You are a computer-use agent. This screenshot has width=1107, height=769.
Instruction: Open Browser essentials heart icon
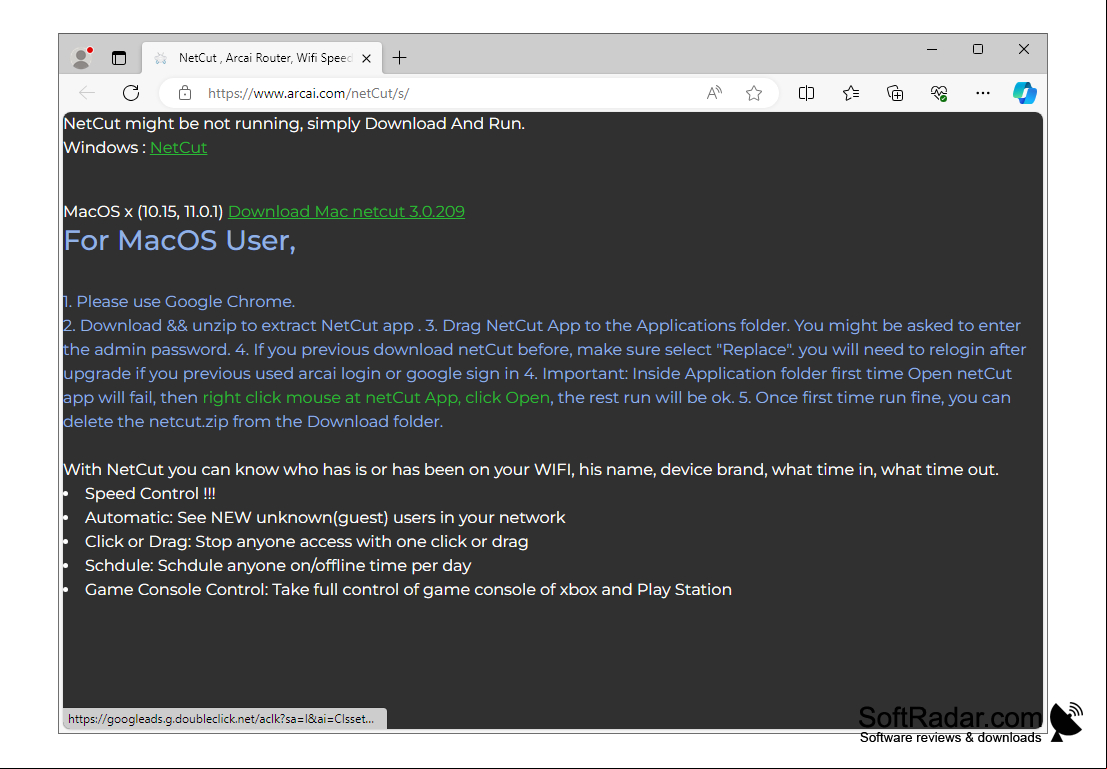[939, 93]
